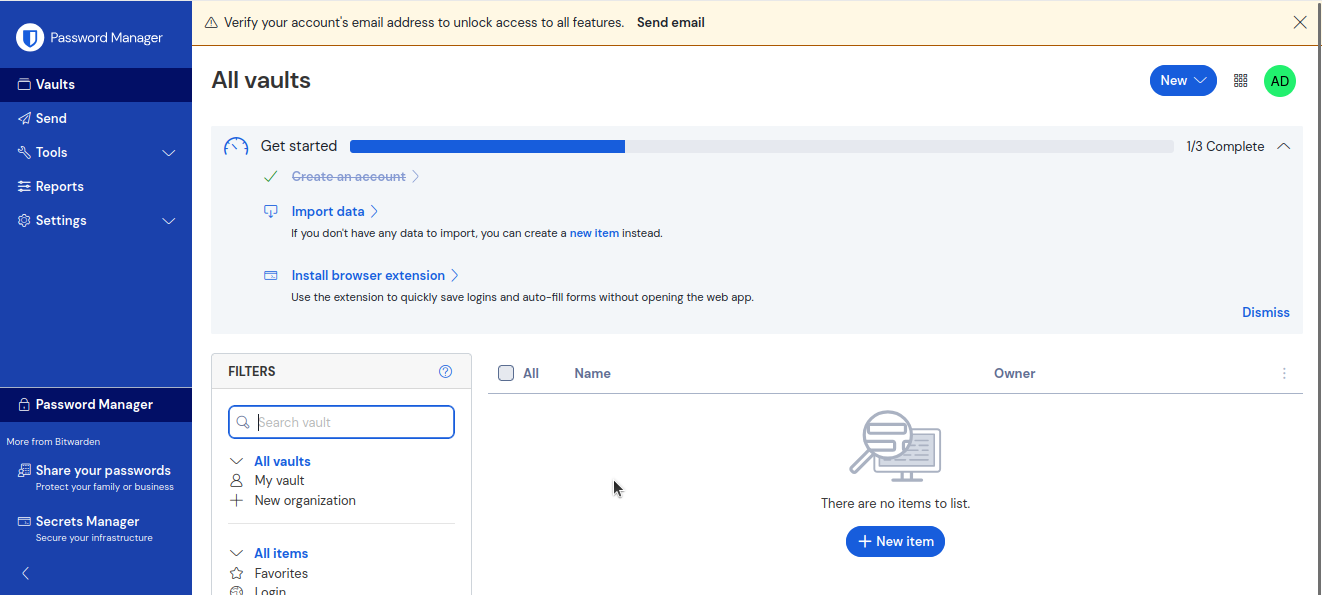The width and height of the screenshot is (1322, 595).
Task: Dismiss the email verification banner
Action: [x=1299, y=22]
